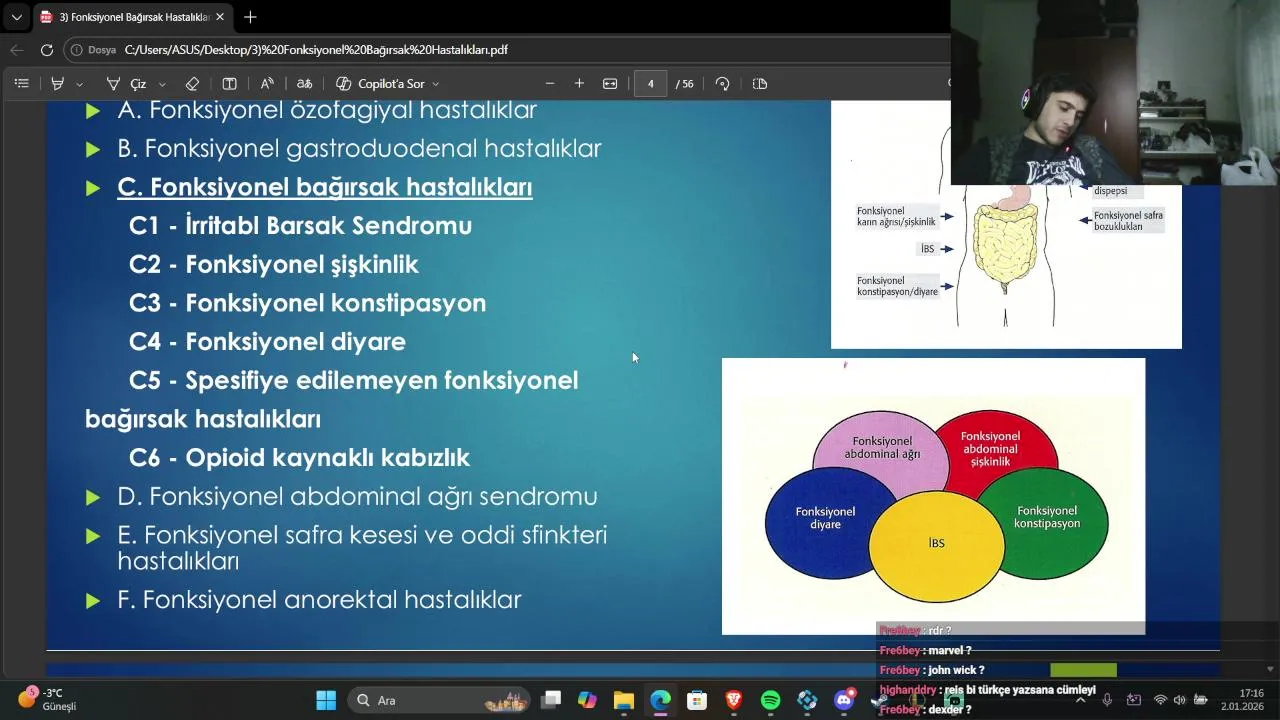This screenshot has height=720, width=1280.
Task: Click 'F. Fonksiyonel anorektal hastalıklar' line
Action: (x=319, y=600)
